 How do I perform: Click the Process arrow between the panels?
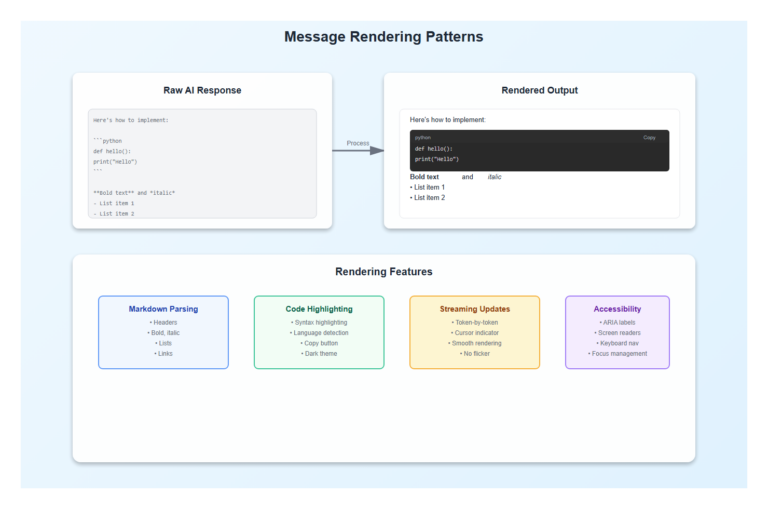[x=358, y=151]
